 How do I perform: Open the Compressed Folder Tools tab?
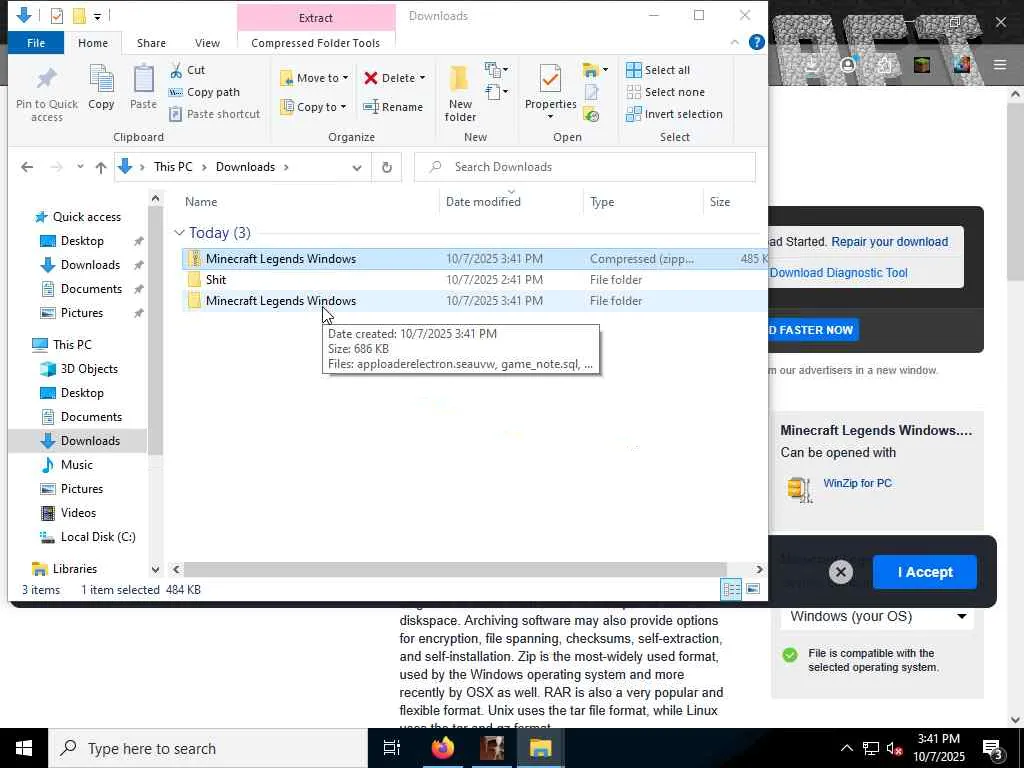315,43
